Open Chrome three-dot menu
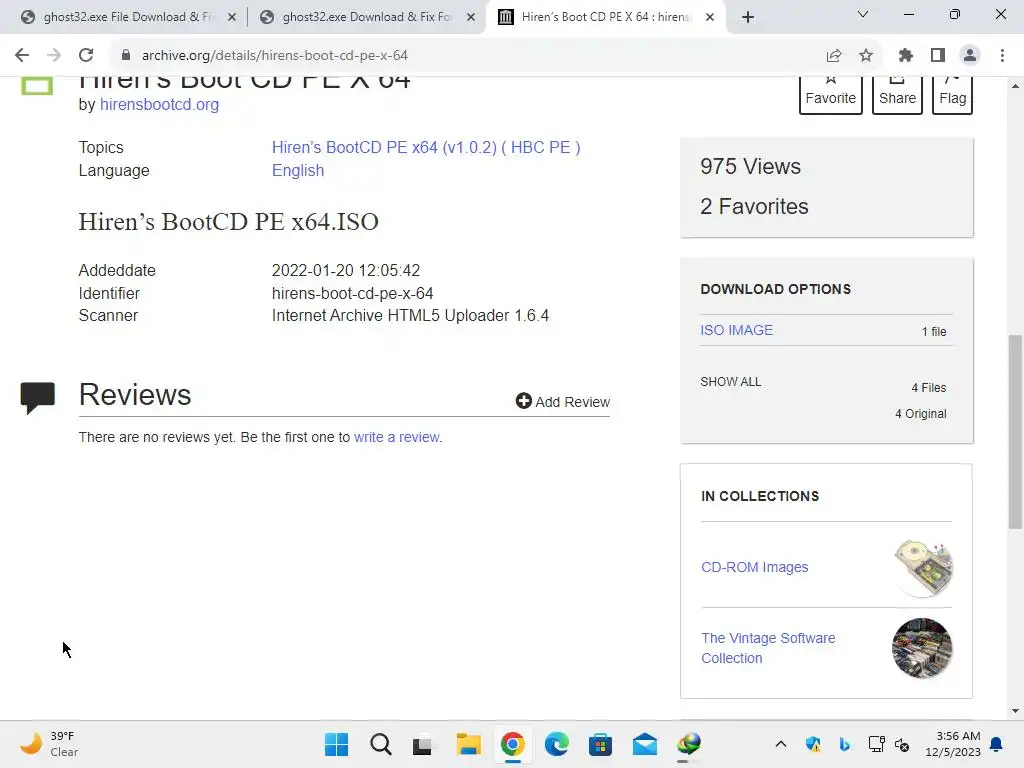The height and width of the screenshot is (768, 1024). coord(1002,56)
